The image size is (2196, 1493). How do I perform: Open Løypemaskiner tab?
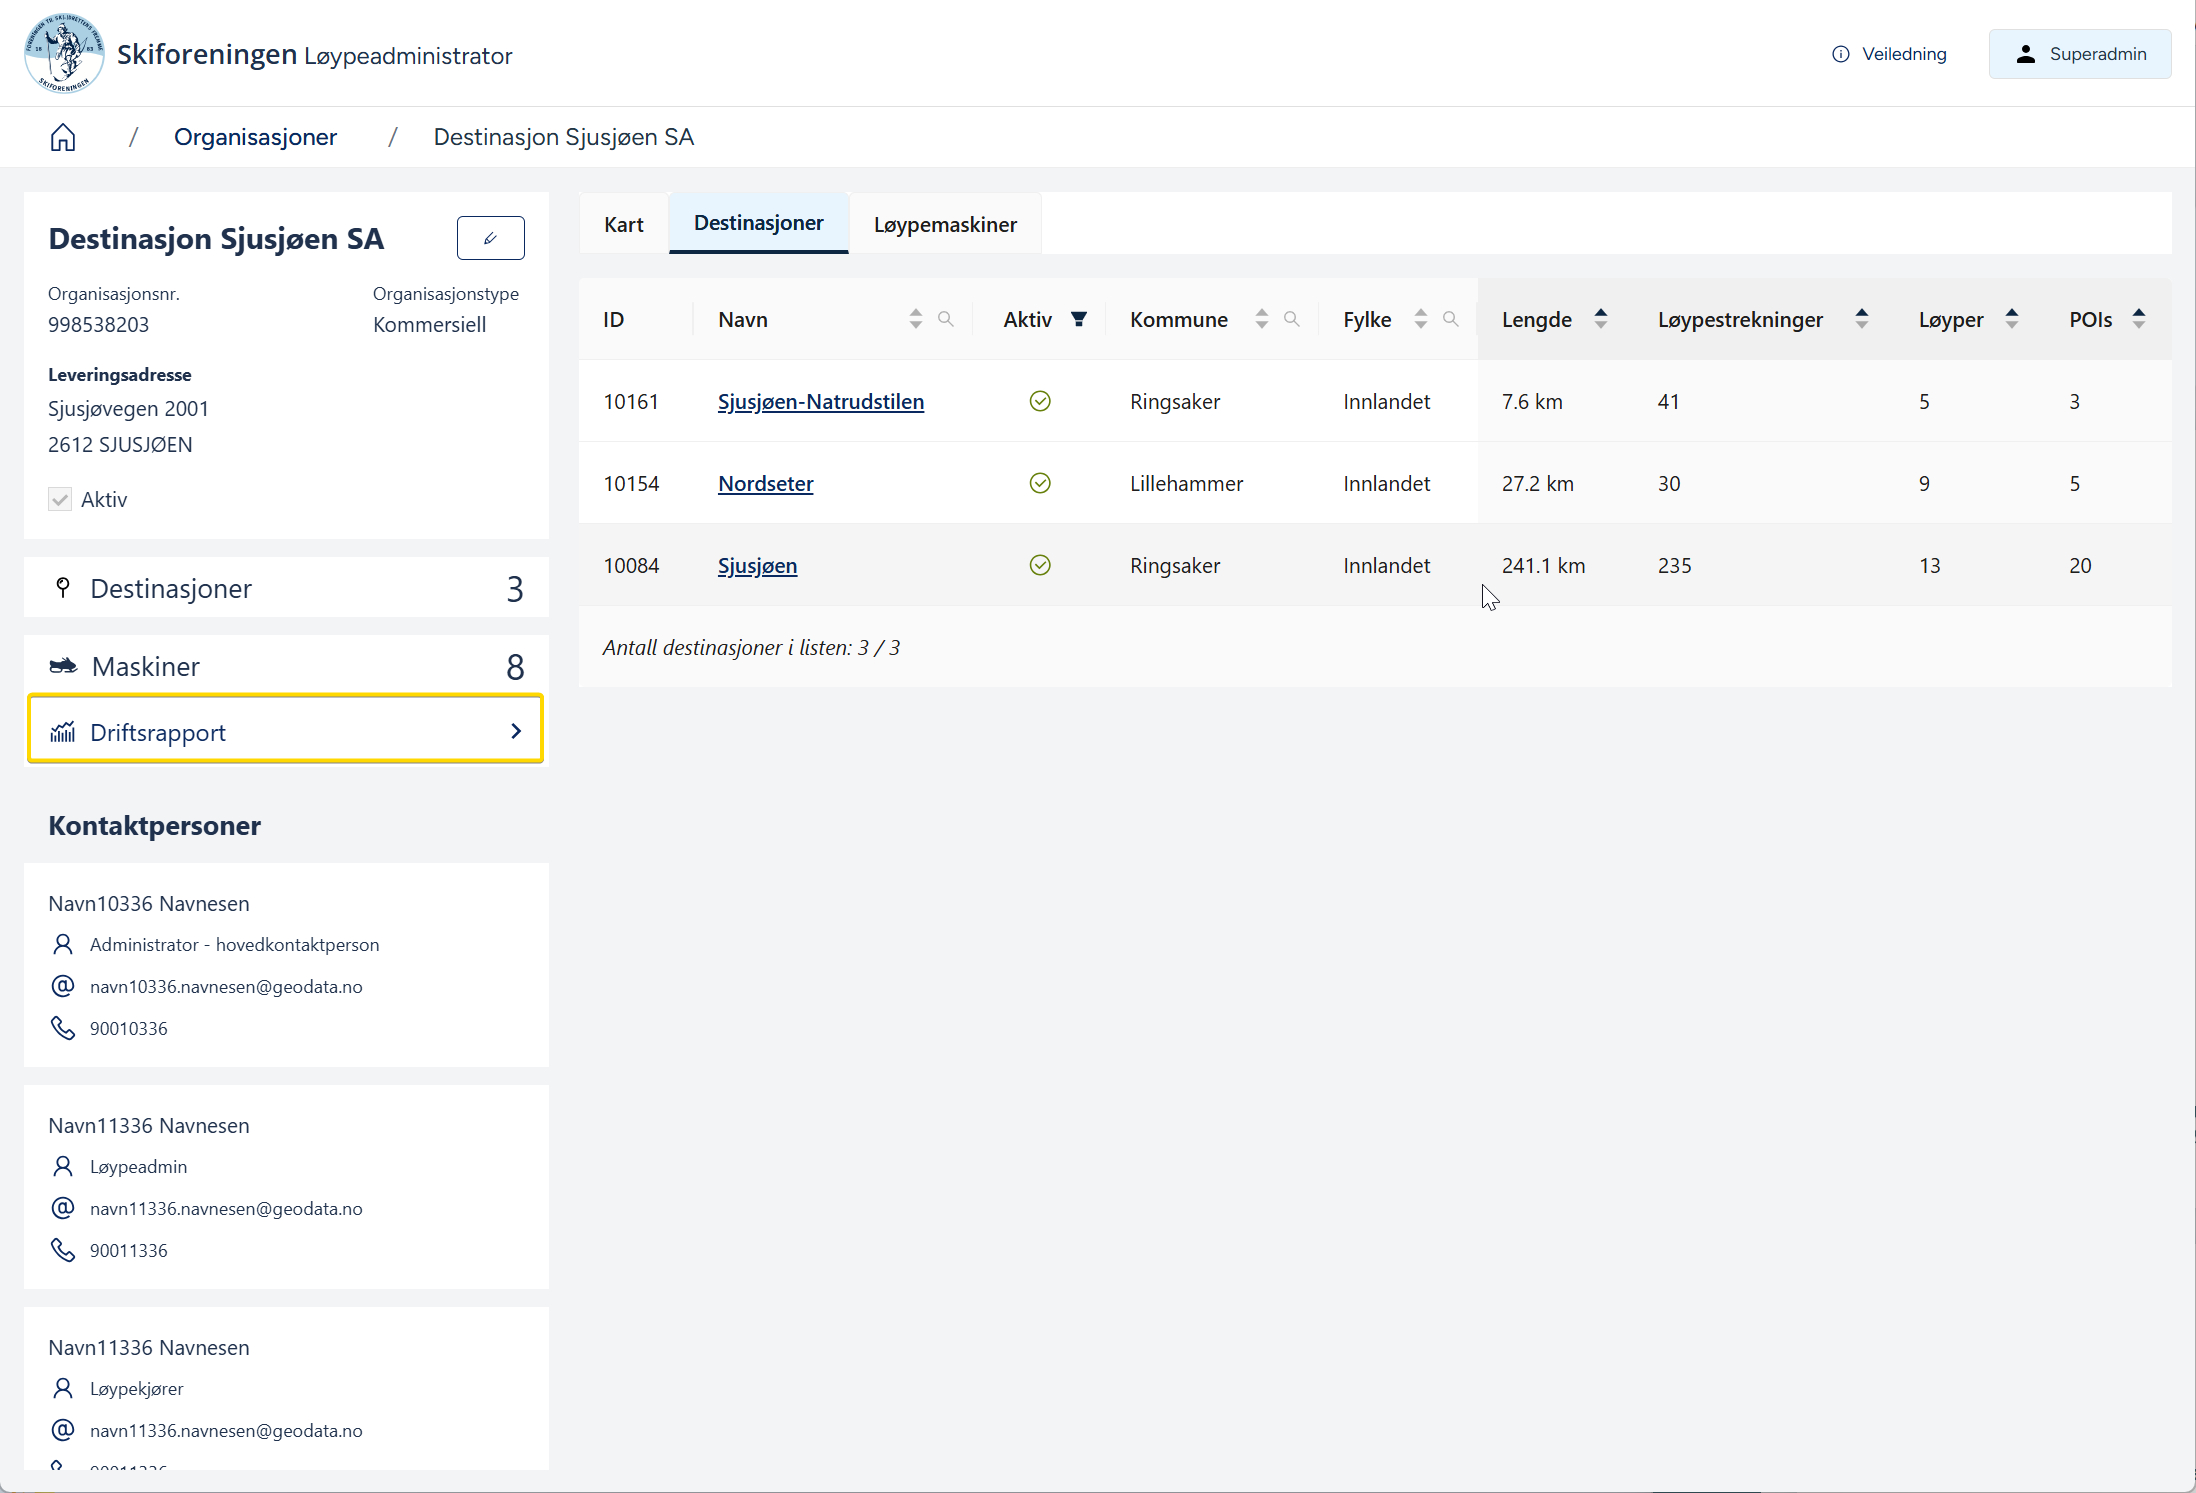click(945, 224)
